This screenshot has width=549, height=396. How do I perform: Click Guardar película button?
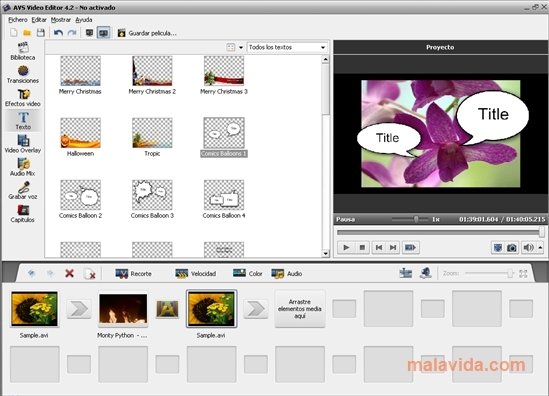147,33
